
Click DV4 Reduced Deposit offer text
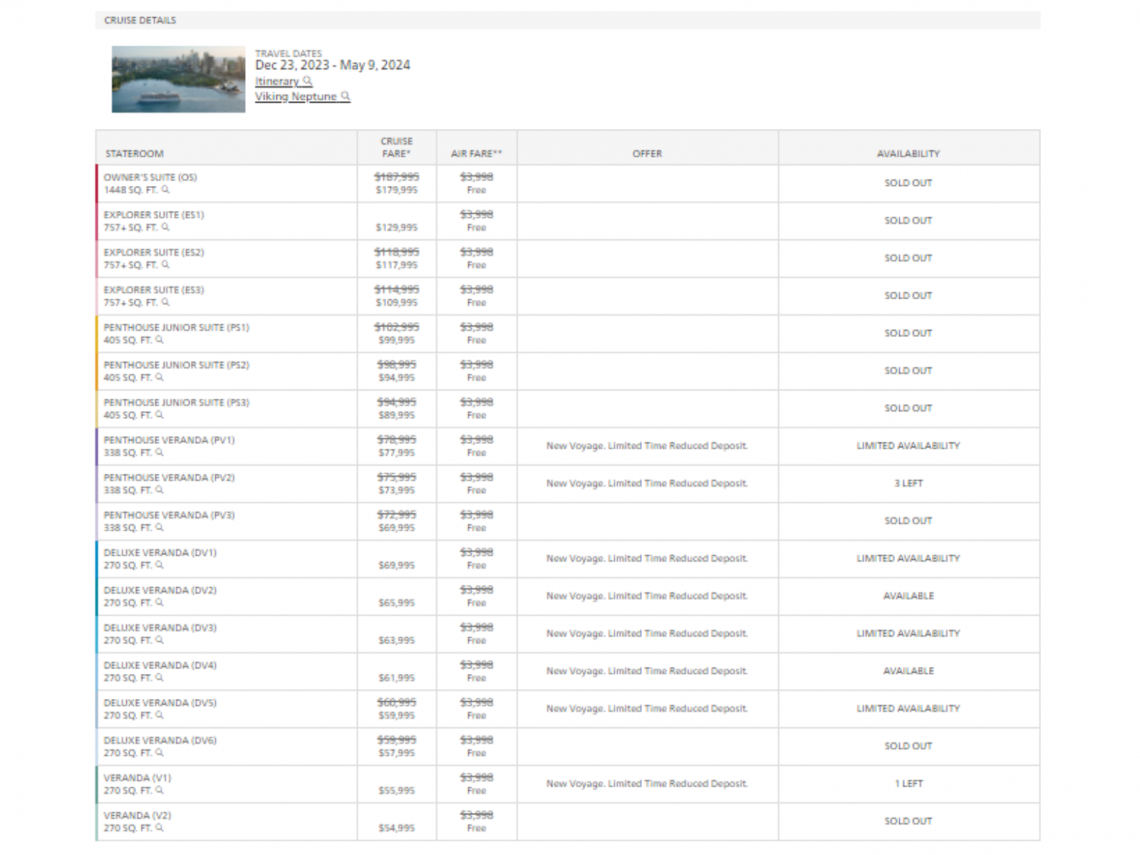pos(647,672)
